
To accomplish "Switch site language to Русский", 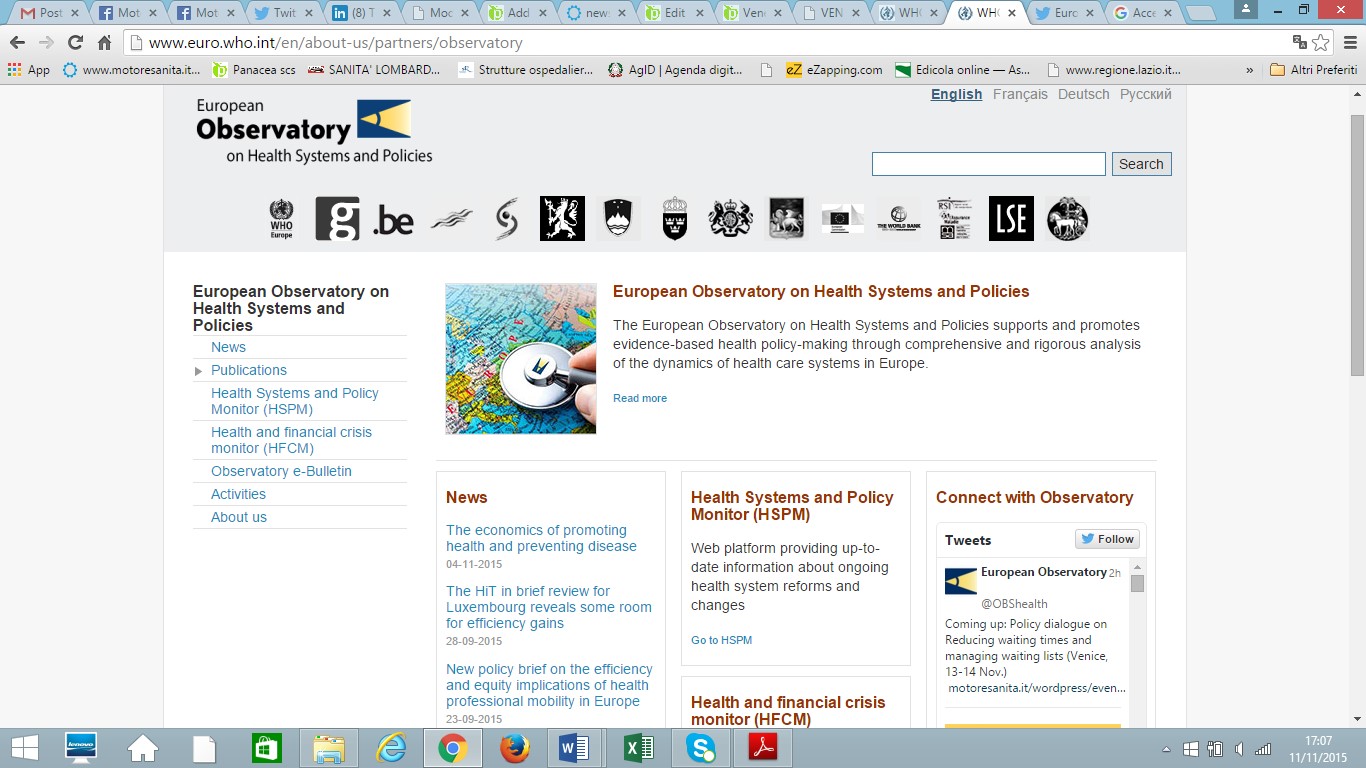I will pos(1146,94).
